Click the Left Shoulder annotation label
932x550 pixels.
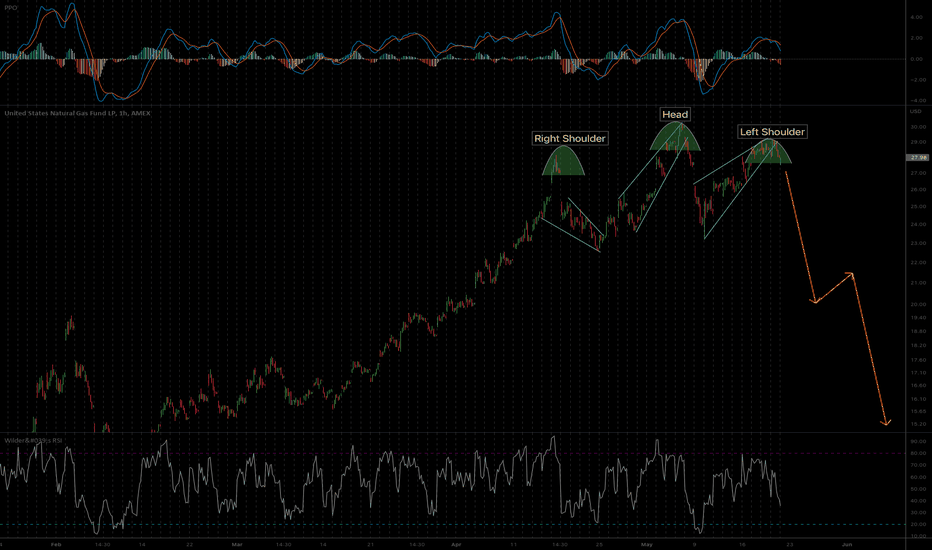(x=772, y=132)
